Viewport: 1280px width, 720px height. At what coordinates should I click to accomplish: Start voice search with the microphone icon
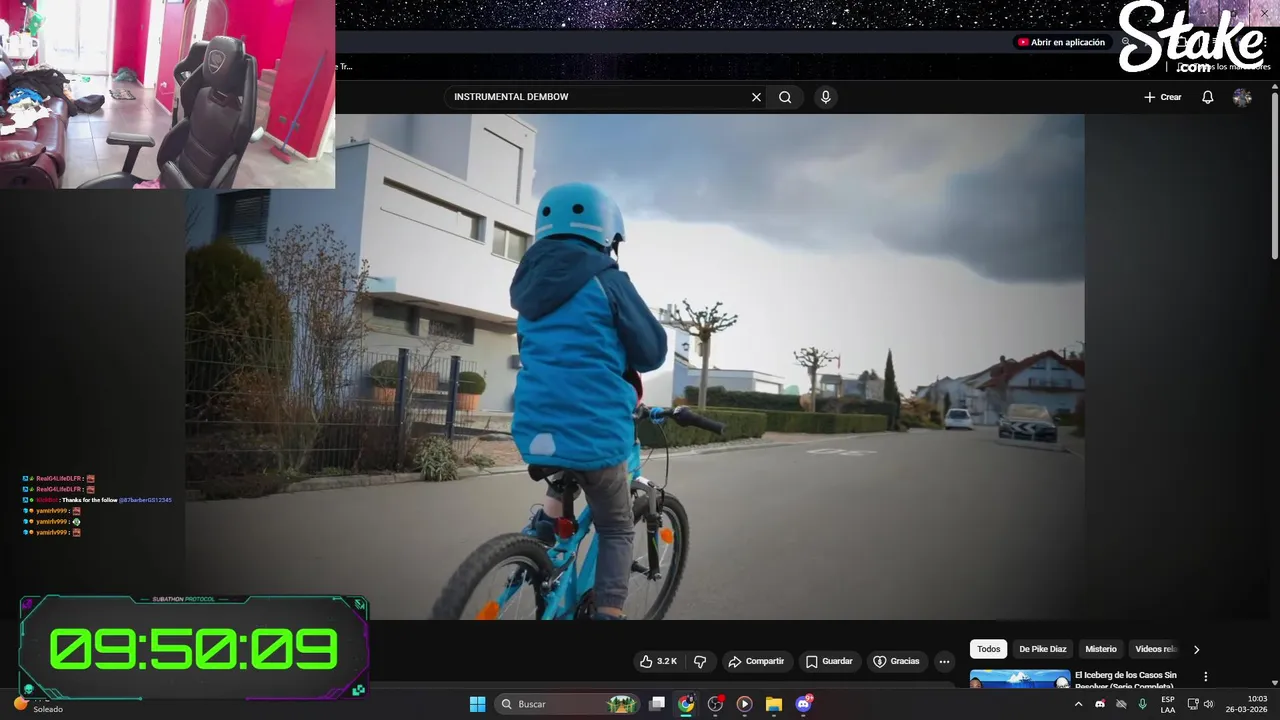coord(825,97)
